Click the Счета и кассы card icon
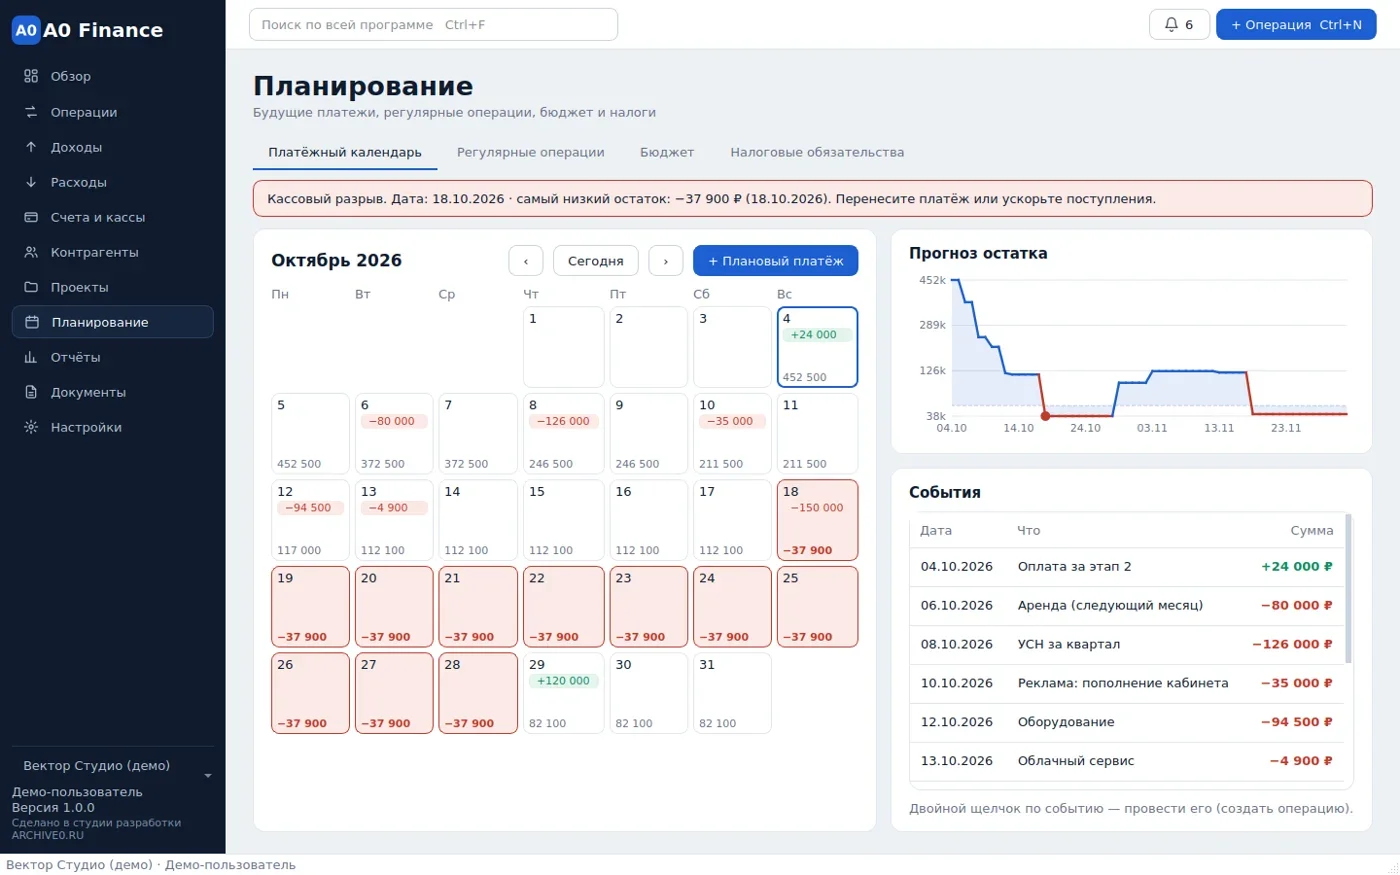1400x875 pixels. (31, 217)
